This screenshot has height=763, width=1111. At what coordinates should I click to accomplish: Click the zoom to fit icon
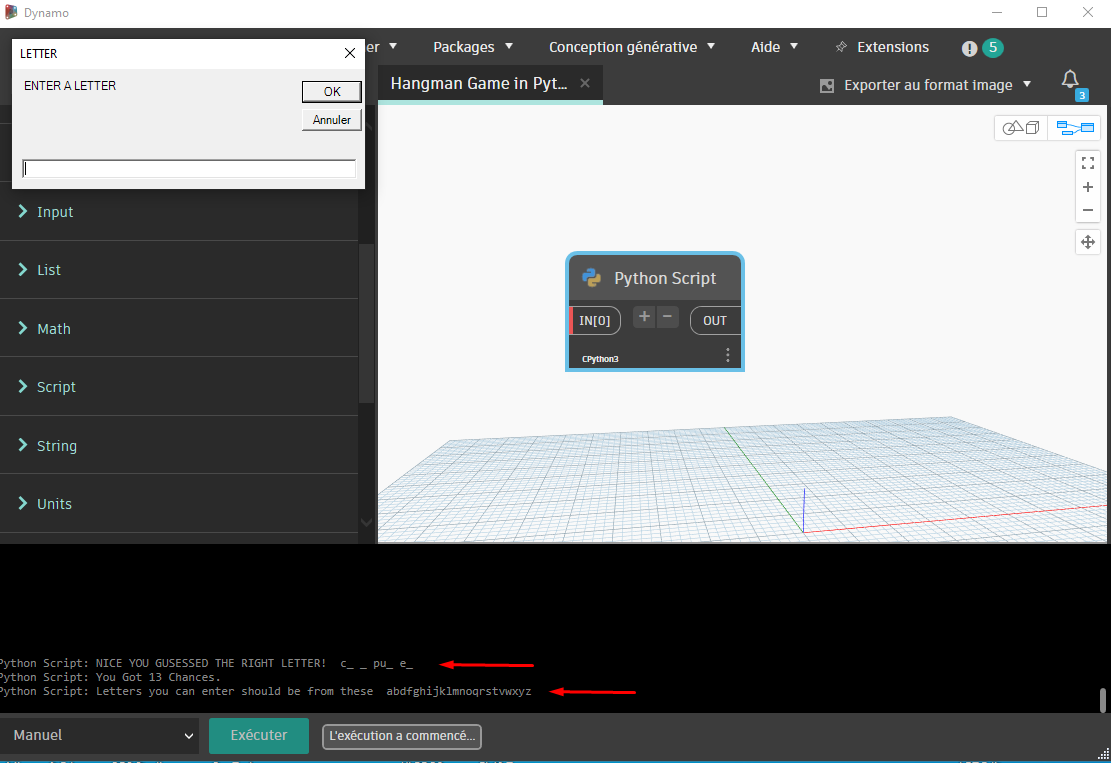(1088, 163)
